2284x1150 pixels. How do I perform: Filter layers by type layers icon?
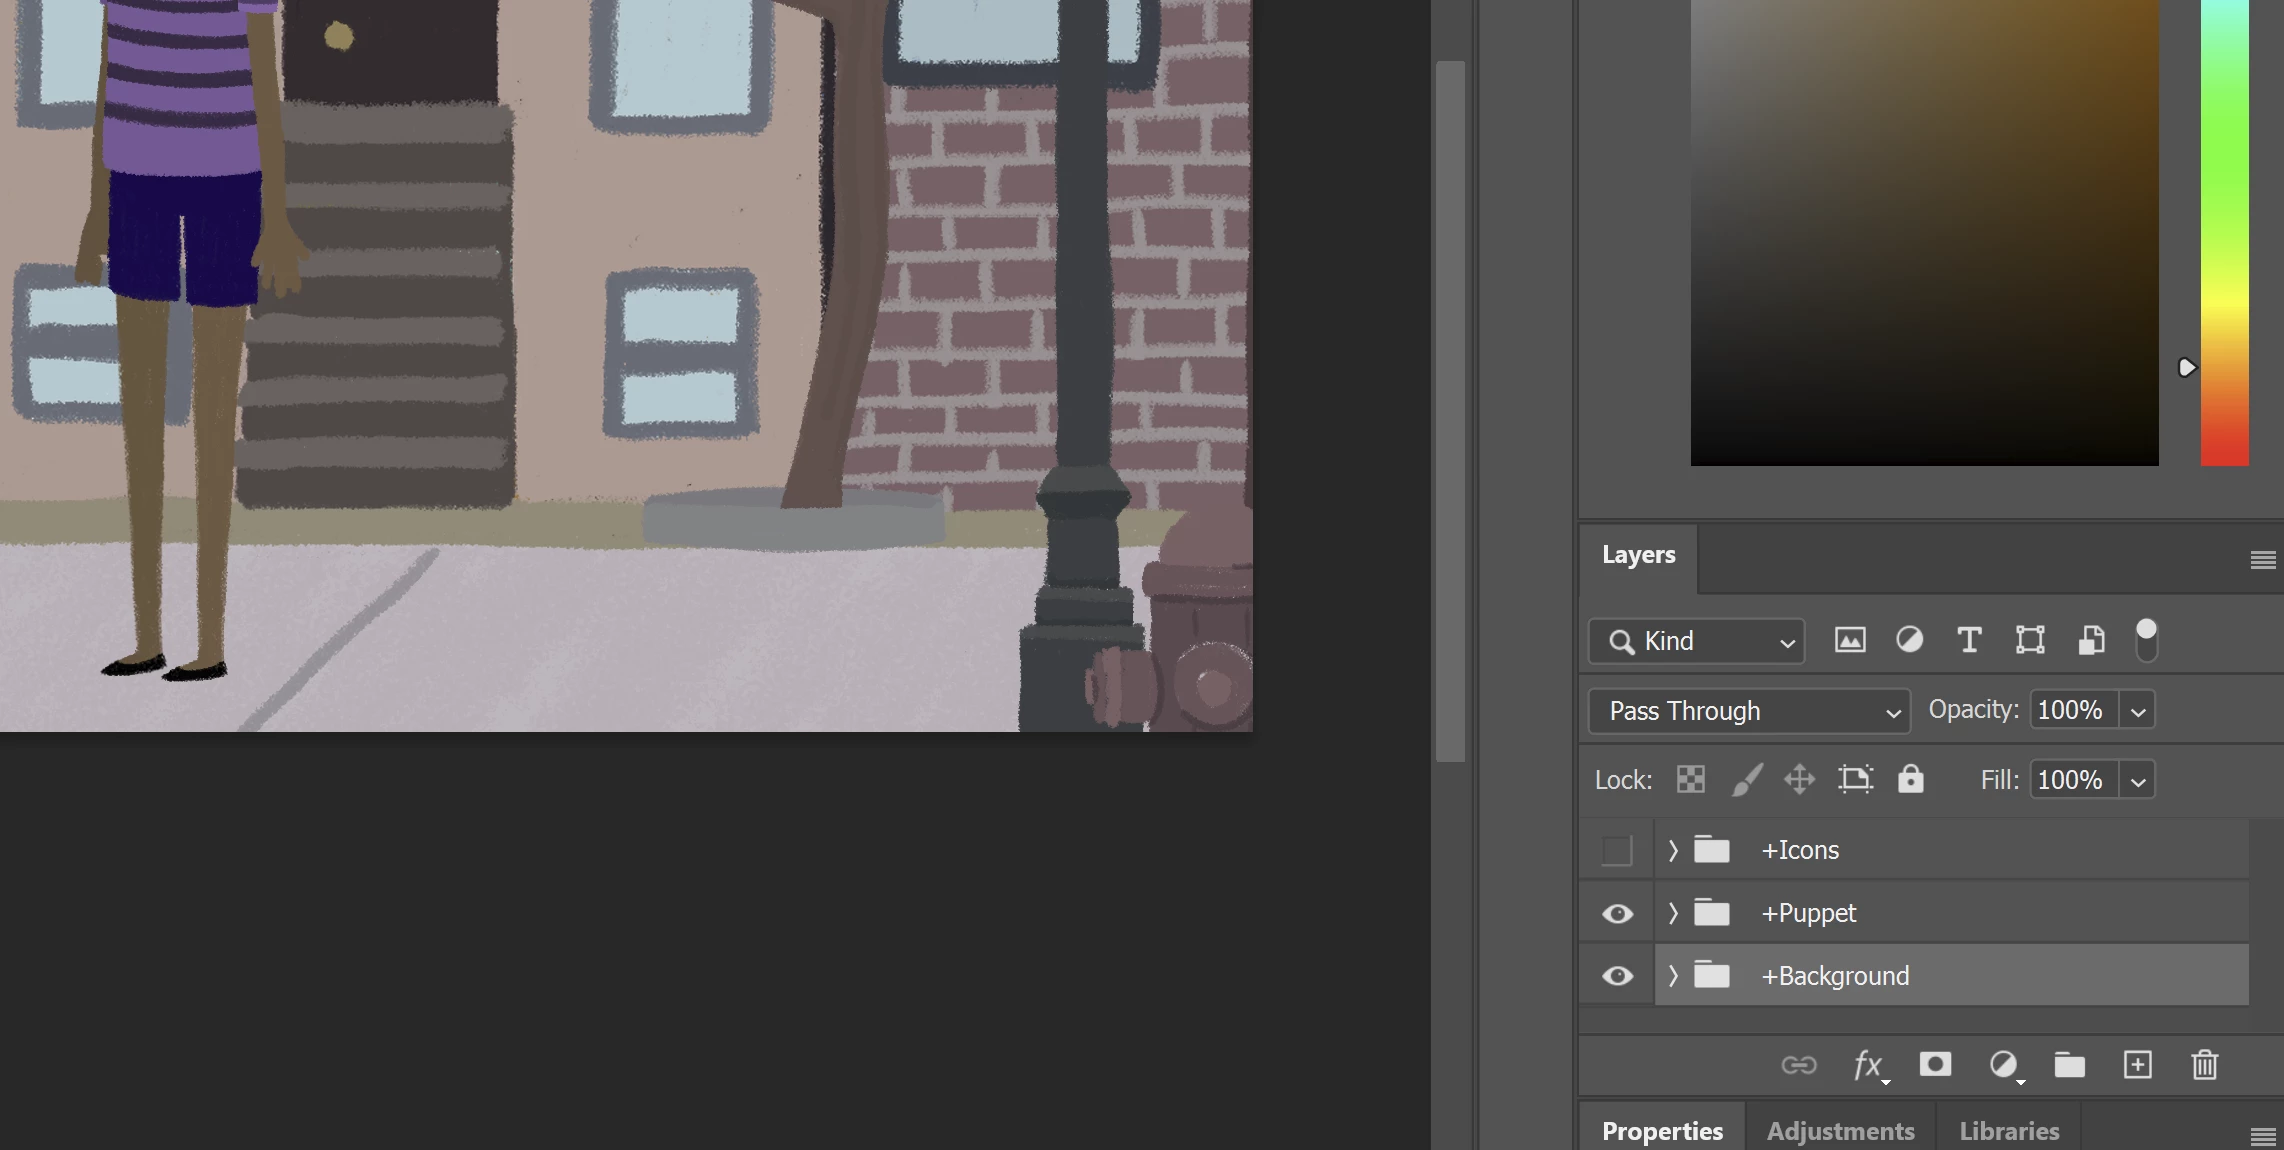click(1969, 640)
